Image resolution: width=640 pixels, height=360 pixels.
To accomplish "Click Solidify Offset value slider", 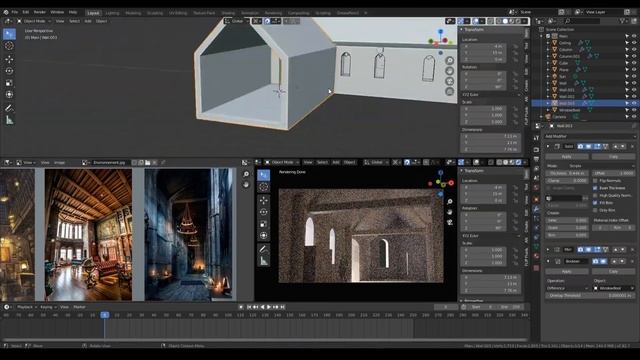I will click(x=614, y=173).
